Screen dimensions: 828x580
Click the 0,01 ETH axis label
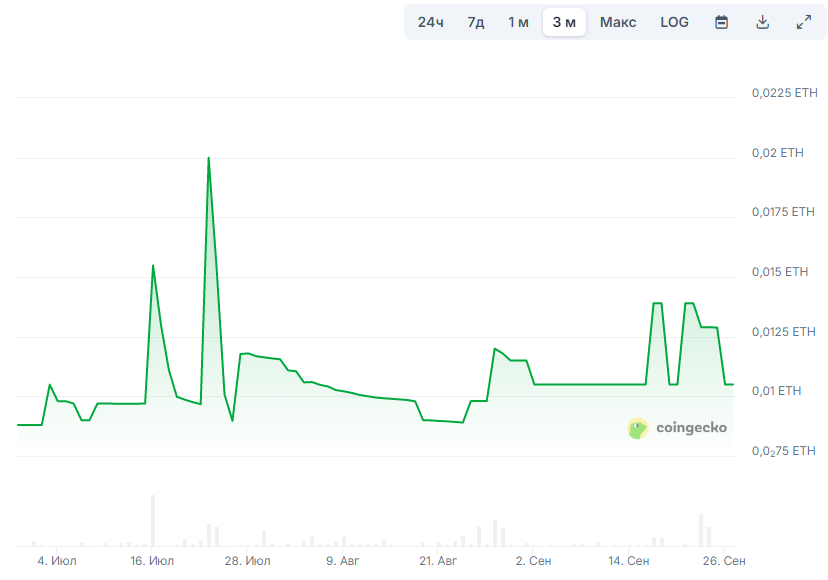click(776, 391)
